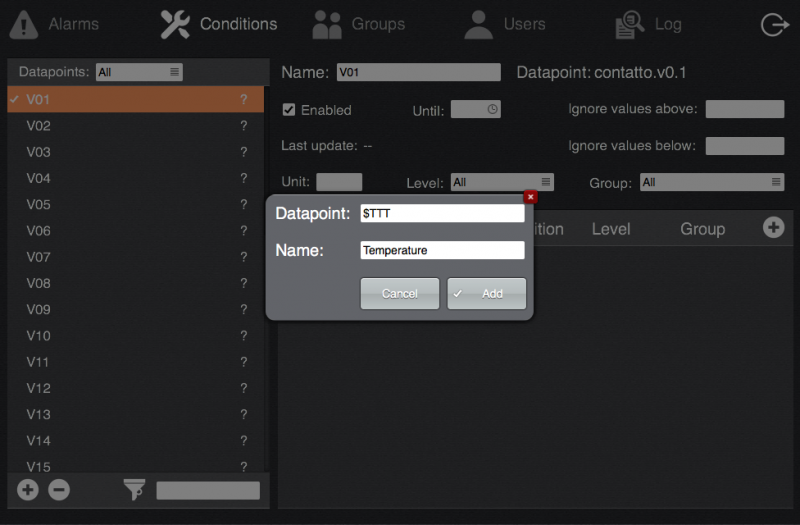Click the dialog Name field Temperature

pyautogui.click(x=442, y=250)
